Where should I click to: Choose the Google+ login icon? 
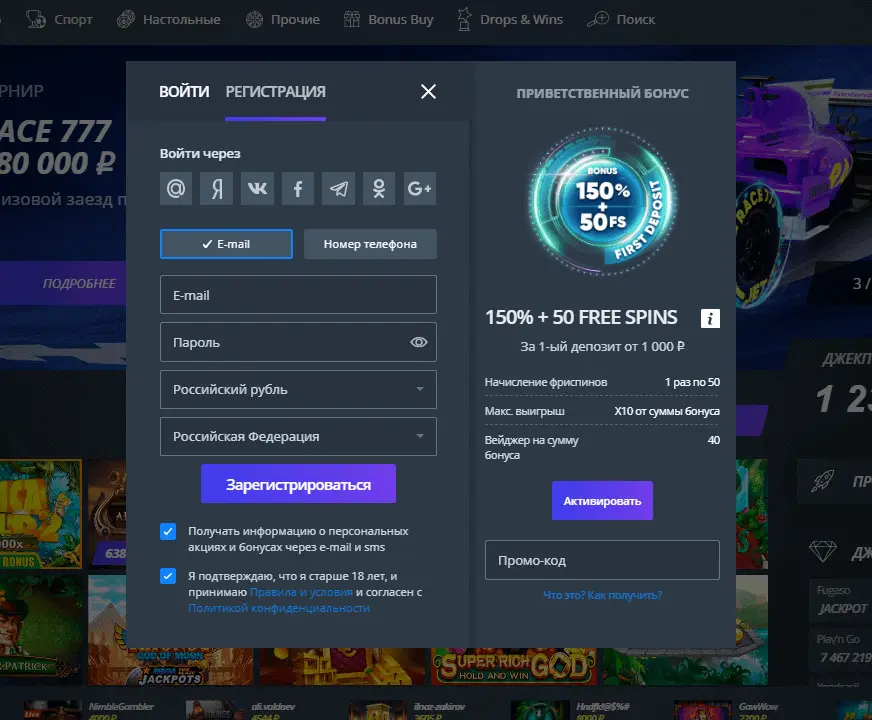click(419, 188)
